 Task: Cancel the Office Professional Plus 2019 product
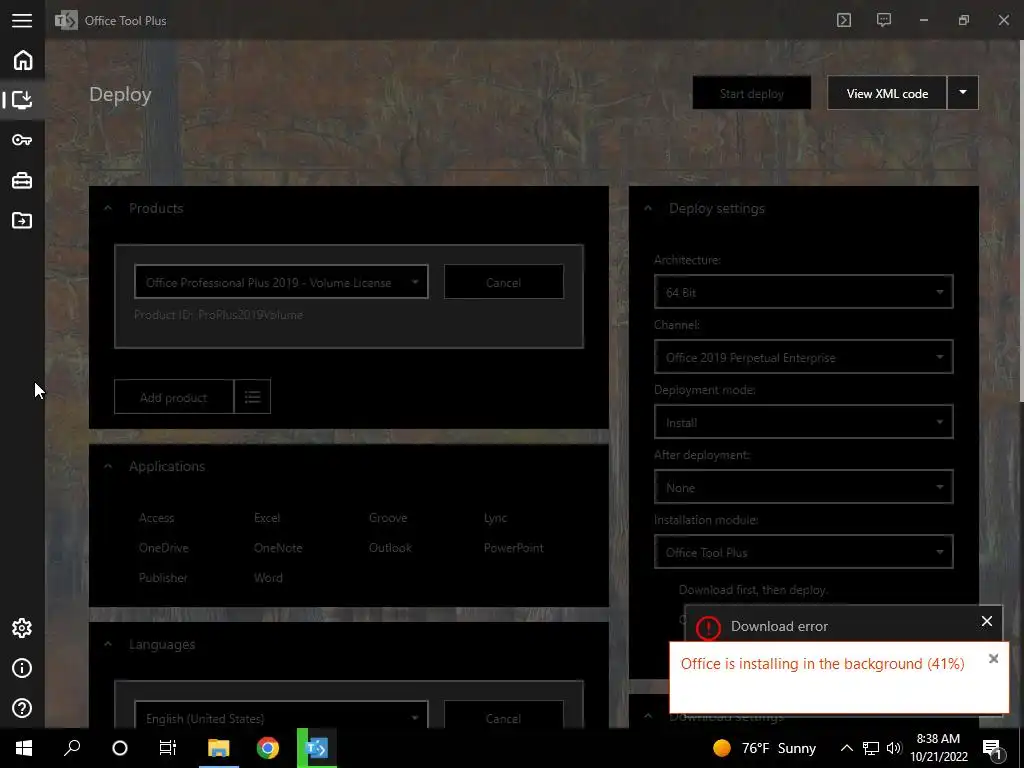[x=504, y=282]
